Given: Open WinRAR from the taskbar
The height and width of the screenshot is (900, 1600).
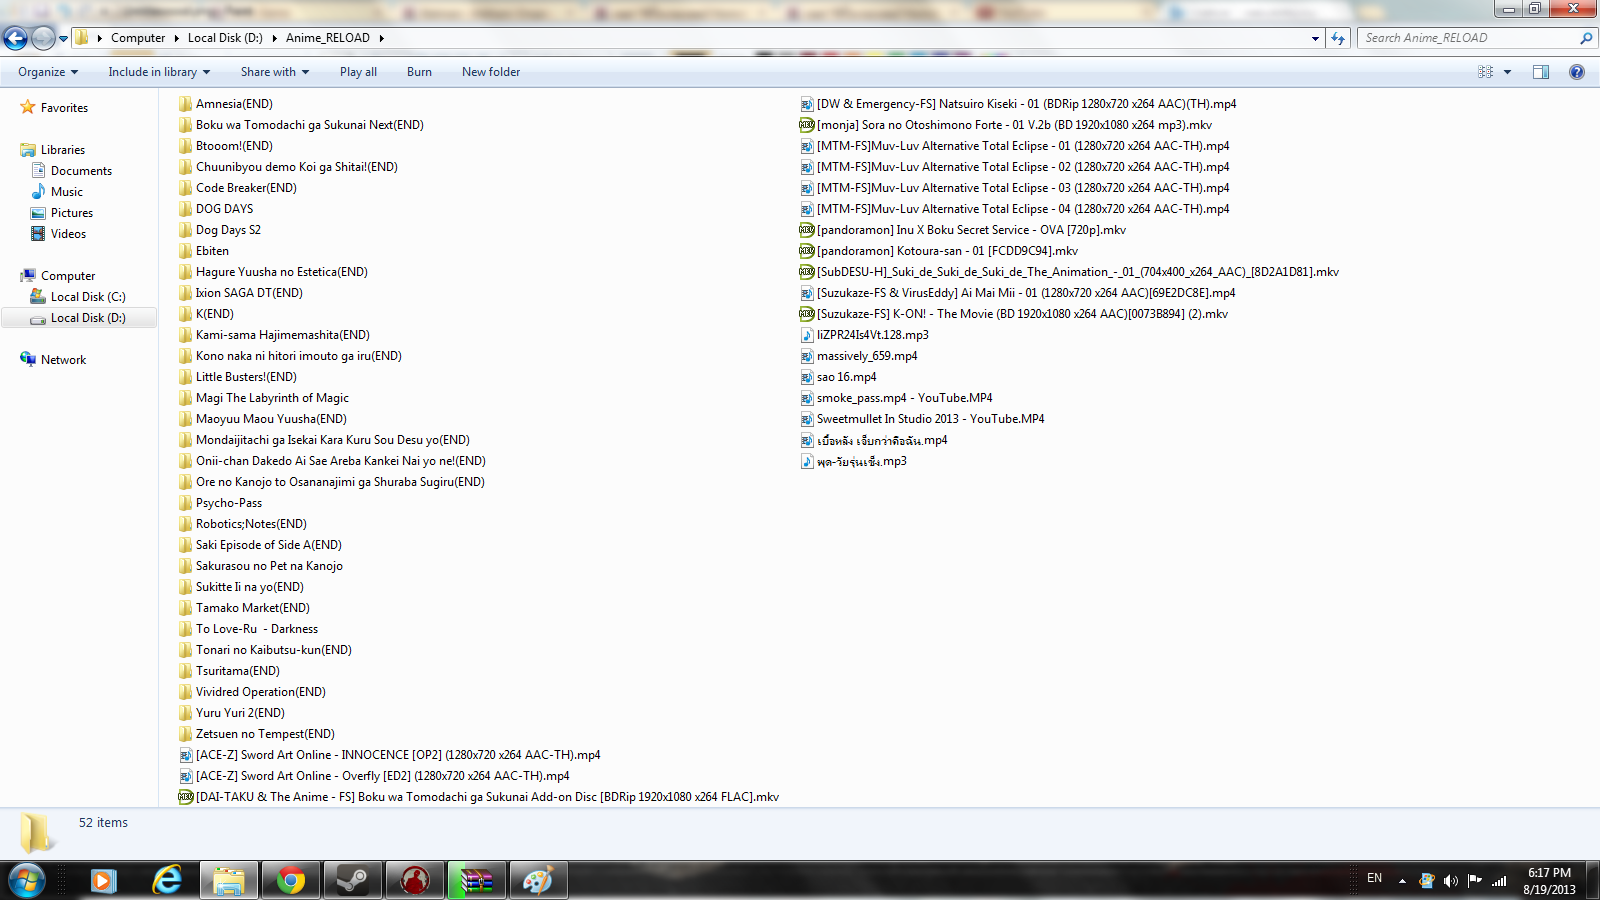Looking at the screenshot, I should pyautogui.click(x=476, y=881).
